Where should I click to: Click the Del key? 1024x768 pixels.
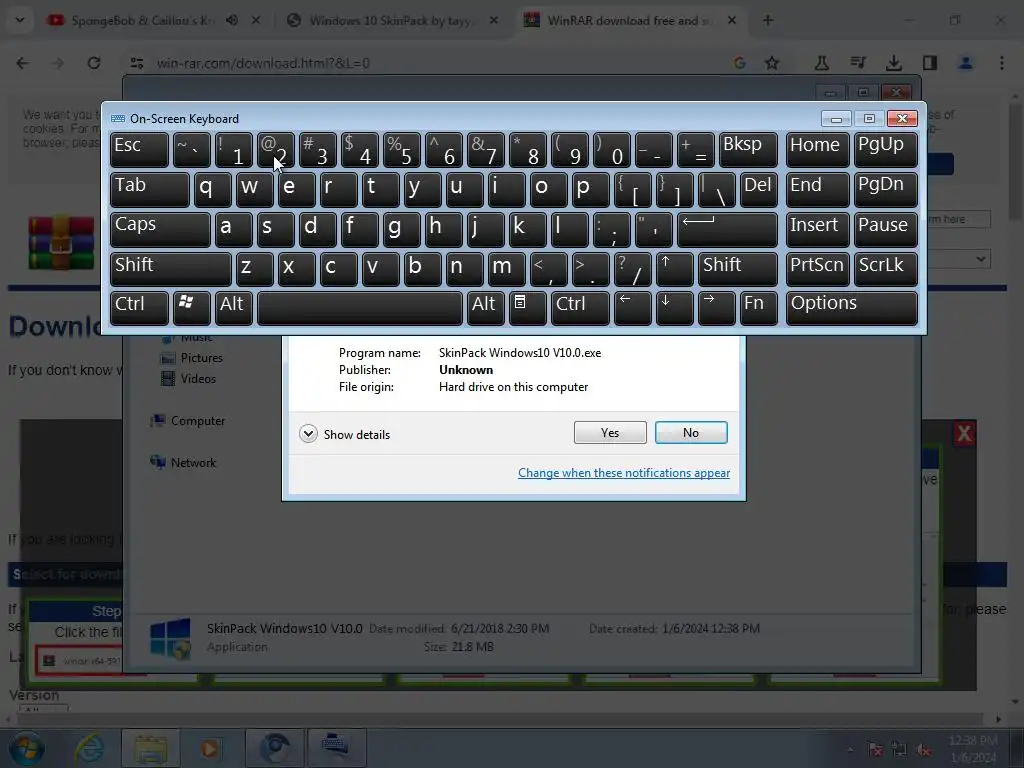pyautogui.click(x=759, y=189)
